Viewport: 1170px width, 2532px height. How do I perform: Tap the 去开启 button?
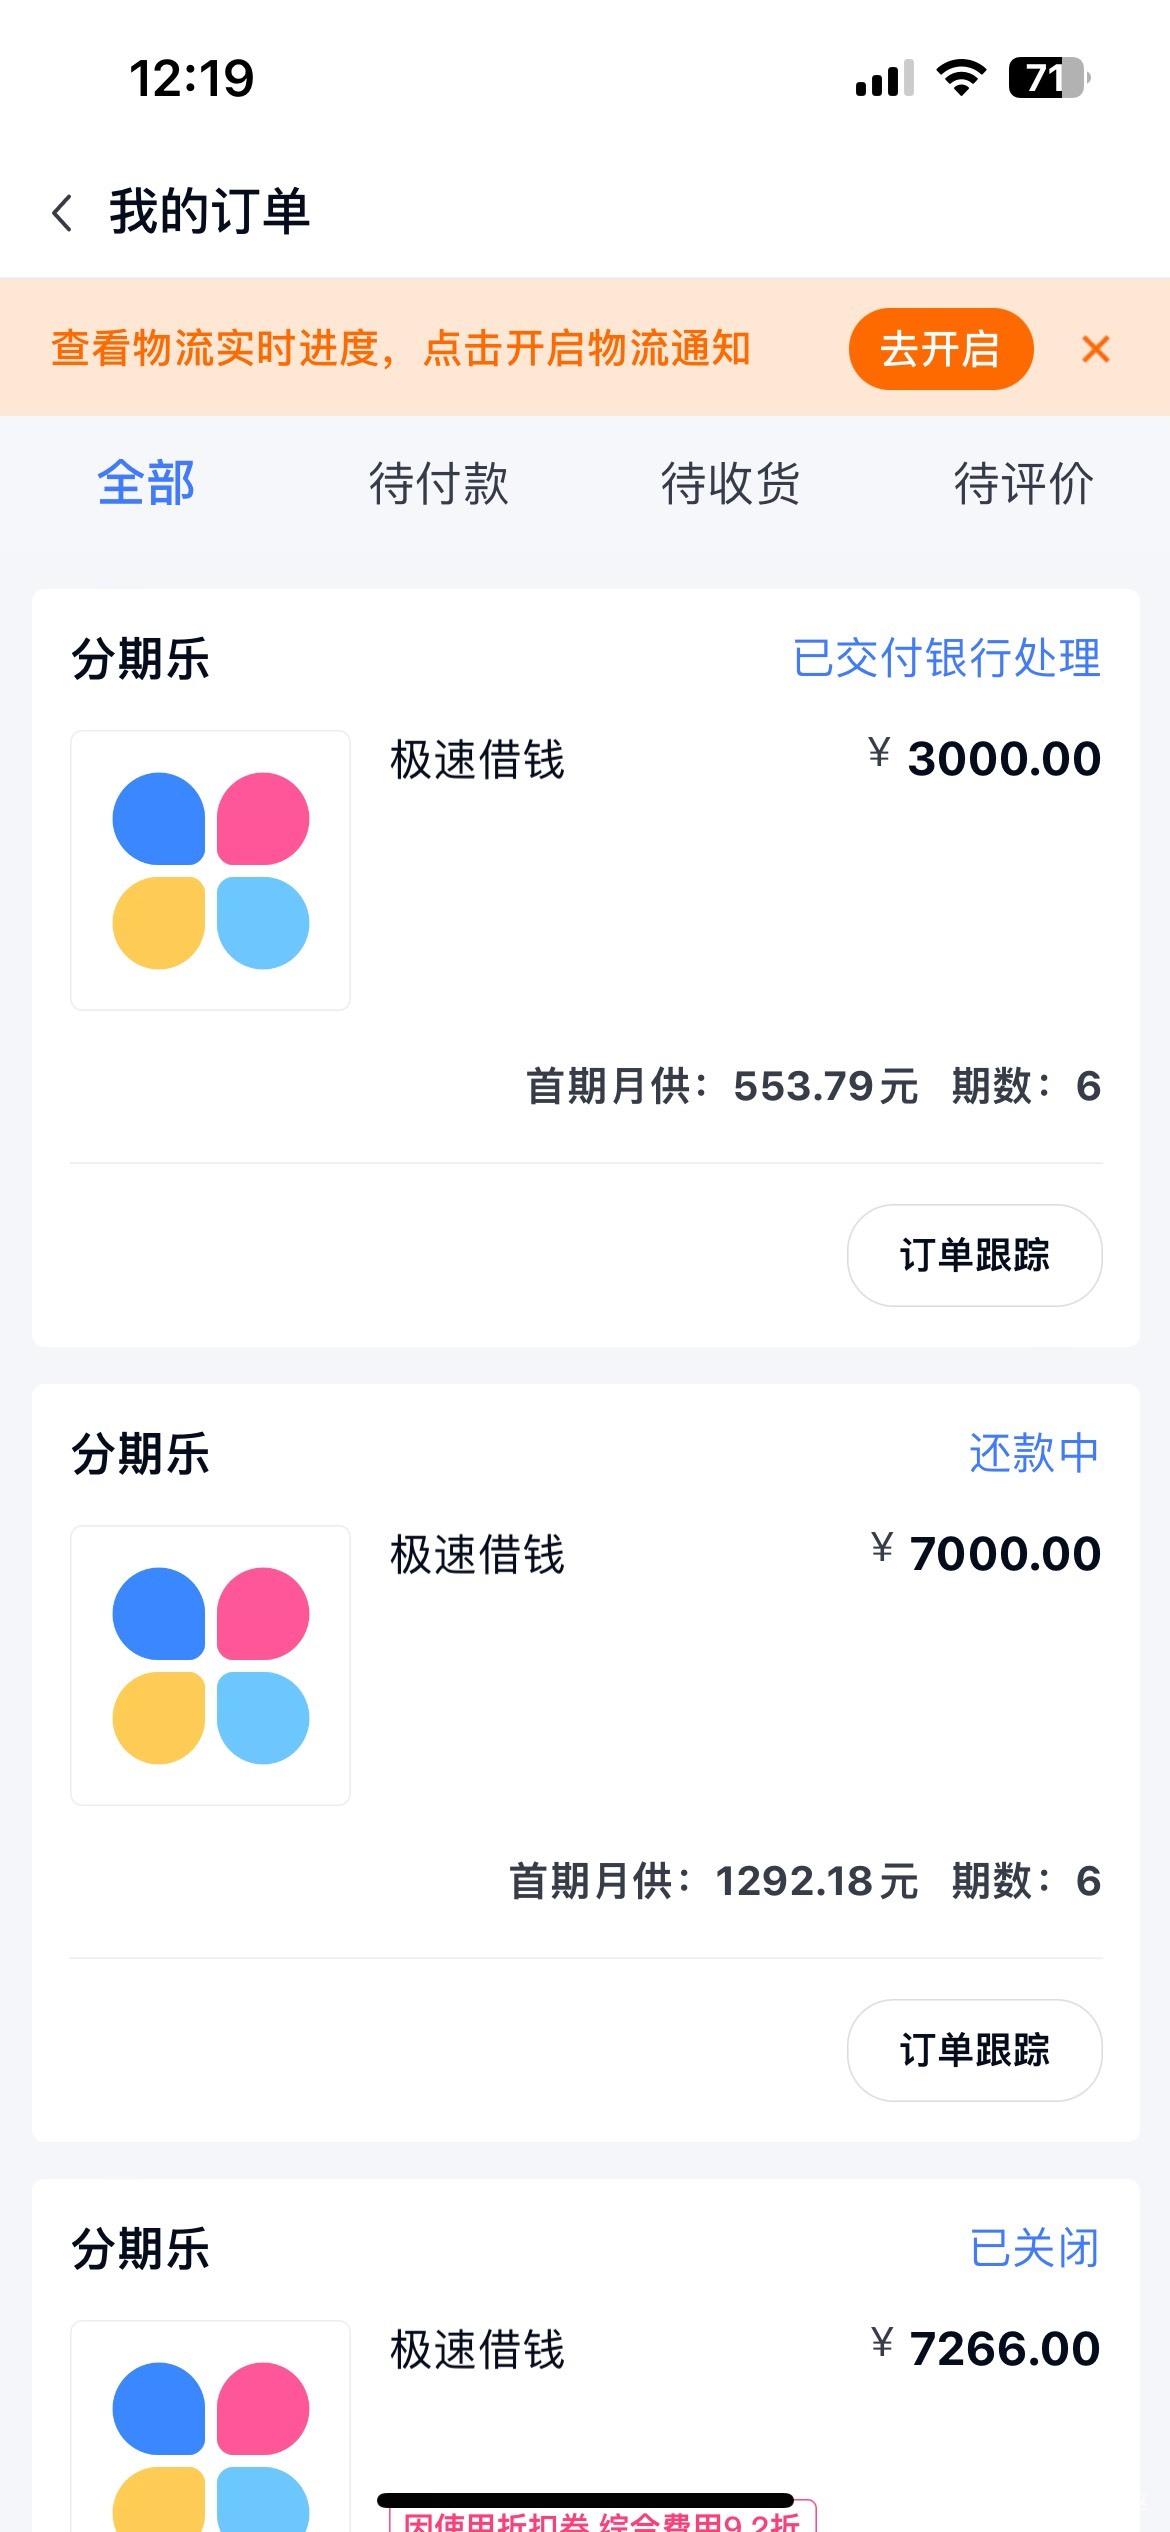click(940, 349)
